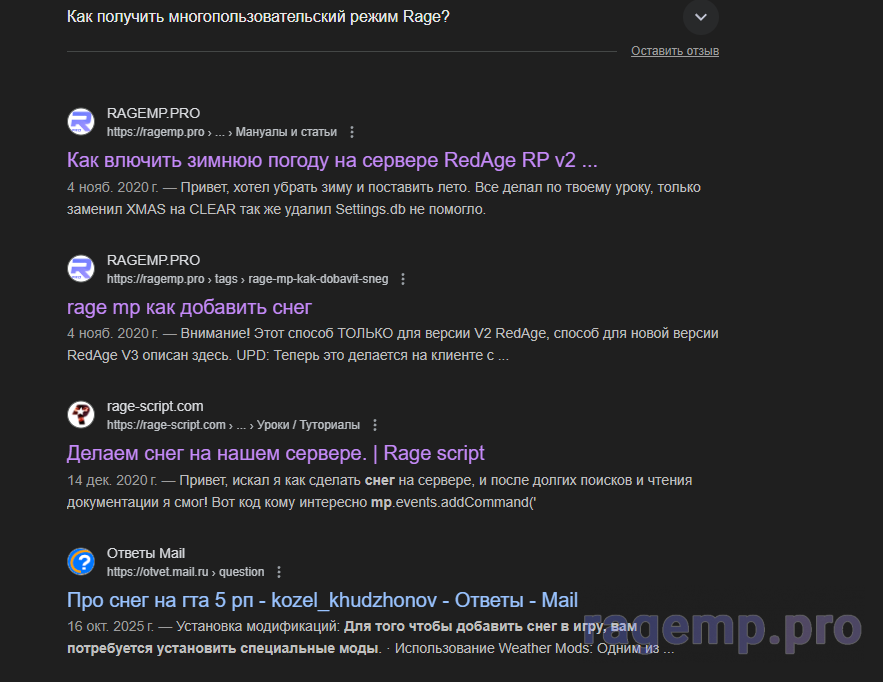
Task: Click the ragemp.pro tags URL breadcrumb
Action: (247, 279)
